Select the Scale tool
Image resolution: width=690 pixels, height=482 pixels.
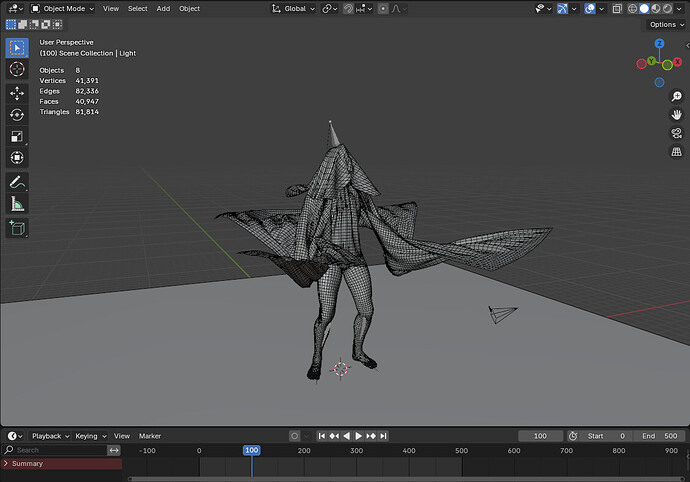pyautogui.click(x=17, y=136)
